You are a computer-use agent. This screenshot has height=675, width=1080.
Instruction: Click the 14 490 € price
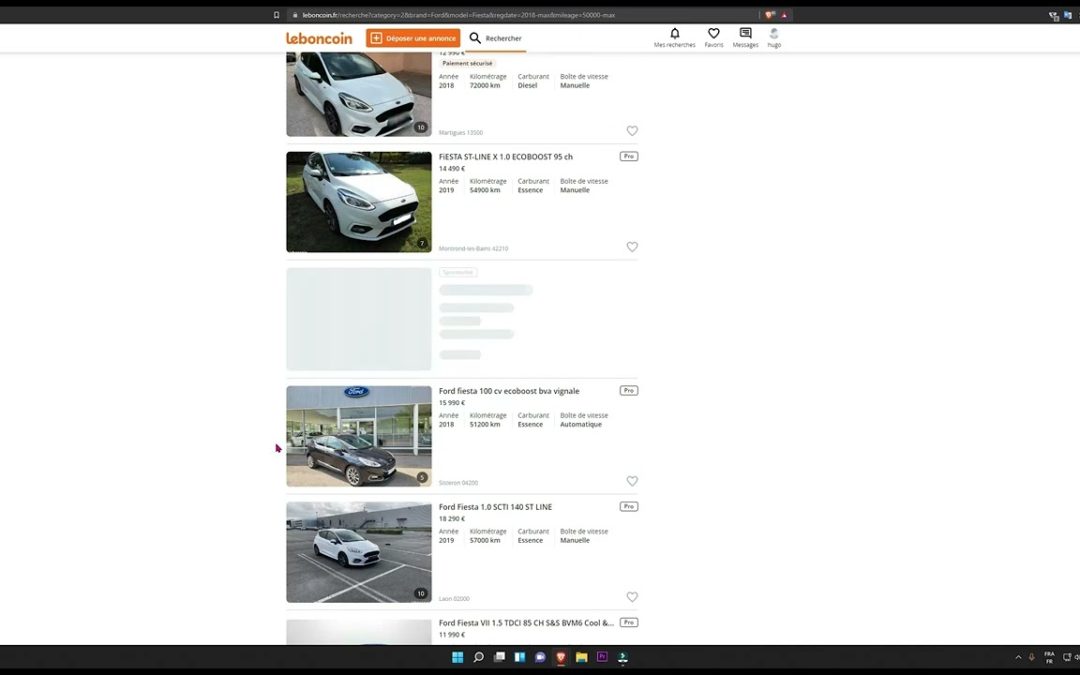452,169
